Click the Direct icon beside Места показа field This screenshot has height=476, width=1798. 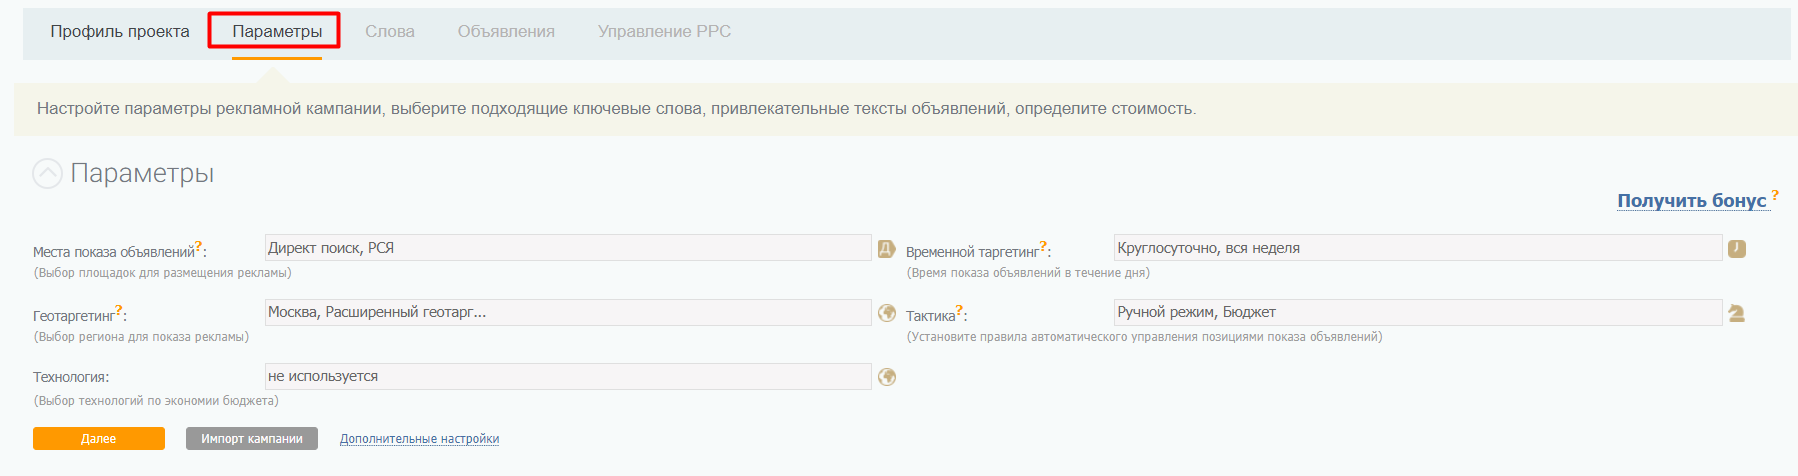coord(886,249)
